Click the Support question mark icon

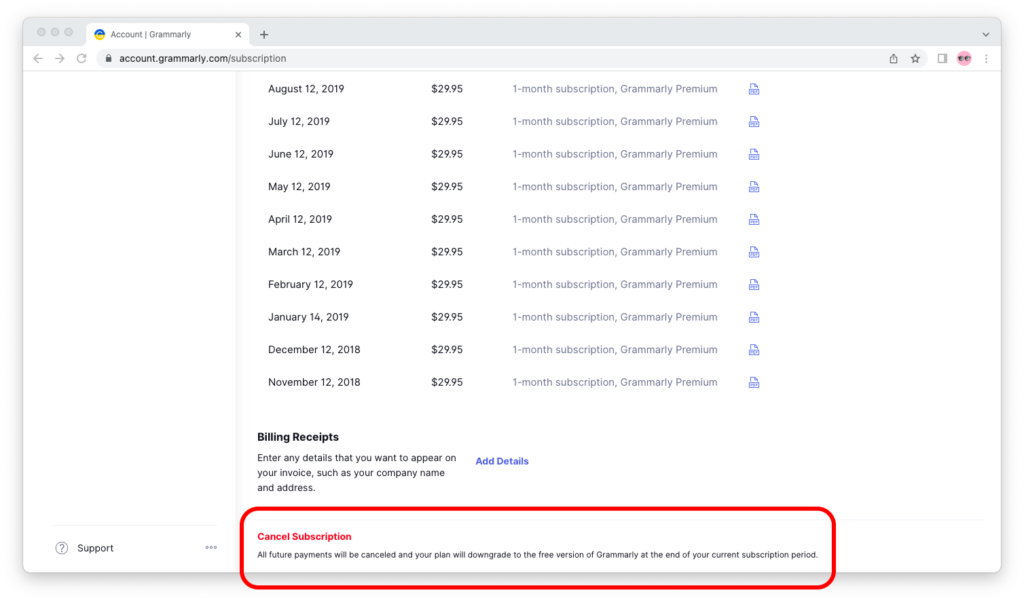pos(61,548)
